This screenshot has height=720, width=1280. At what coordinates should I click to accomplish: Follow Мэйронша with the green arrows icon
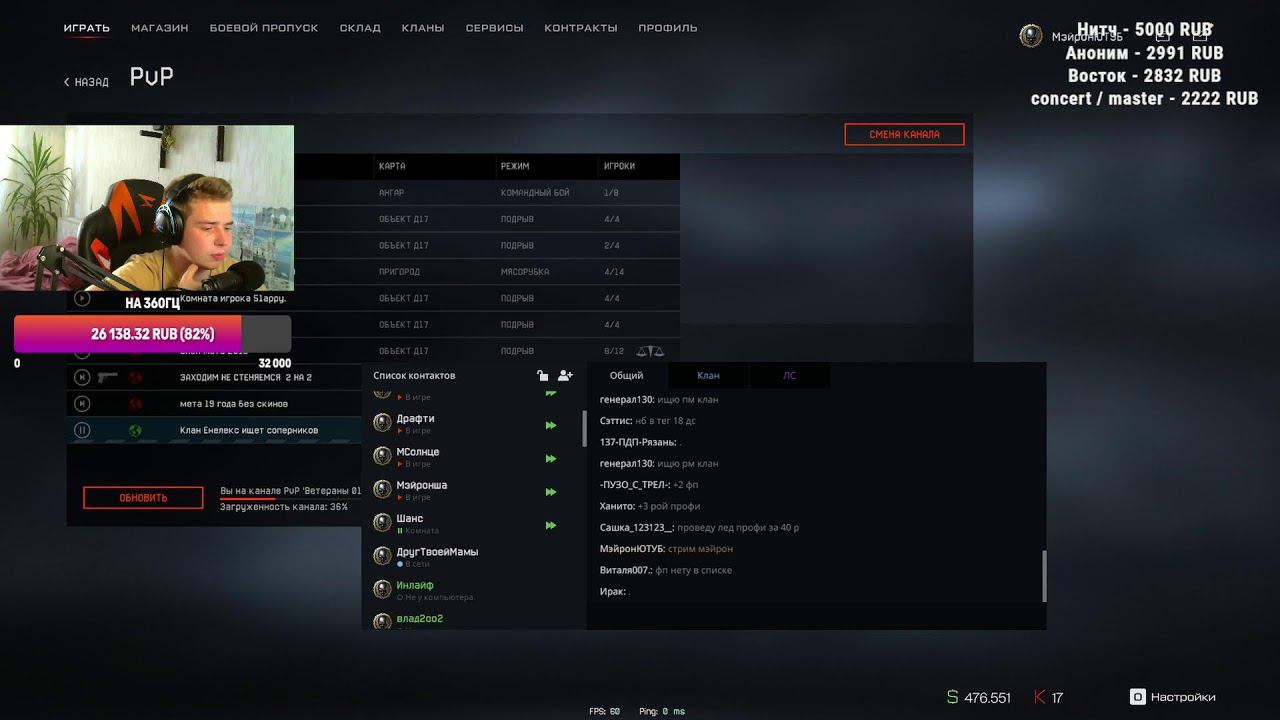pyautogui.click(x=550, y=492)
